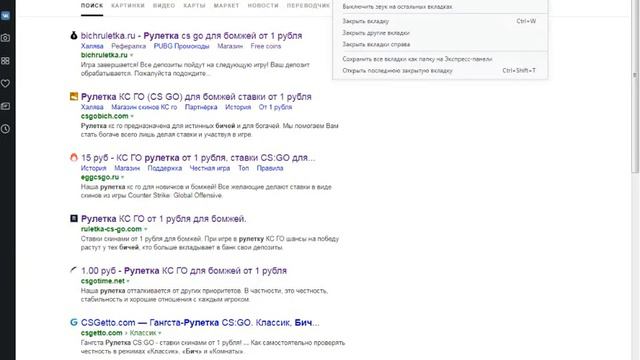Switch to Маркет tab

[x=226, y=6]
